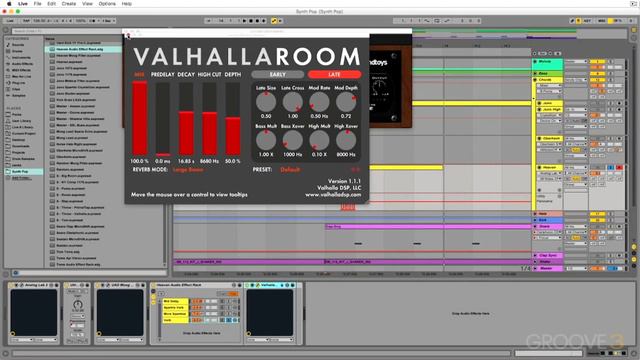This screenshot has width=640, height=360.
Task: Select Verb chain in rack
Action: tap(176, 320)
